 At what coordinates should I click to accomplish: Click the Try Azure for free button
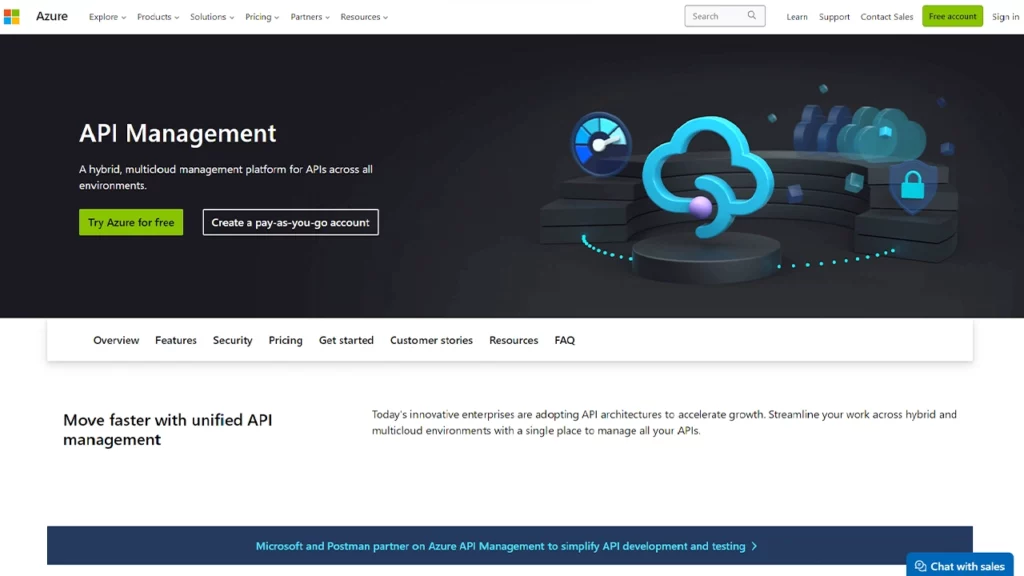131,222
